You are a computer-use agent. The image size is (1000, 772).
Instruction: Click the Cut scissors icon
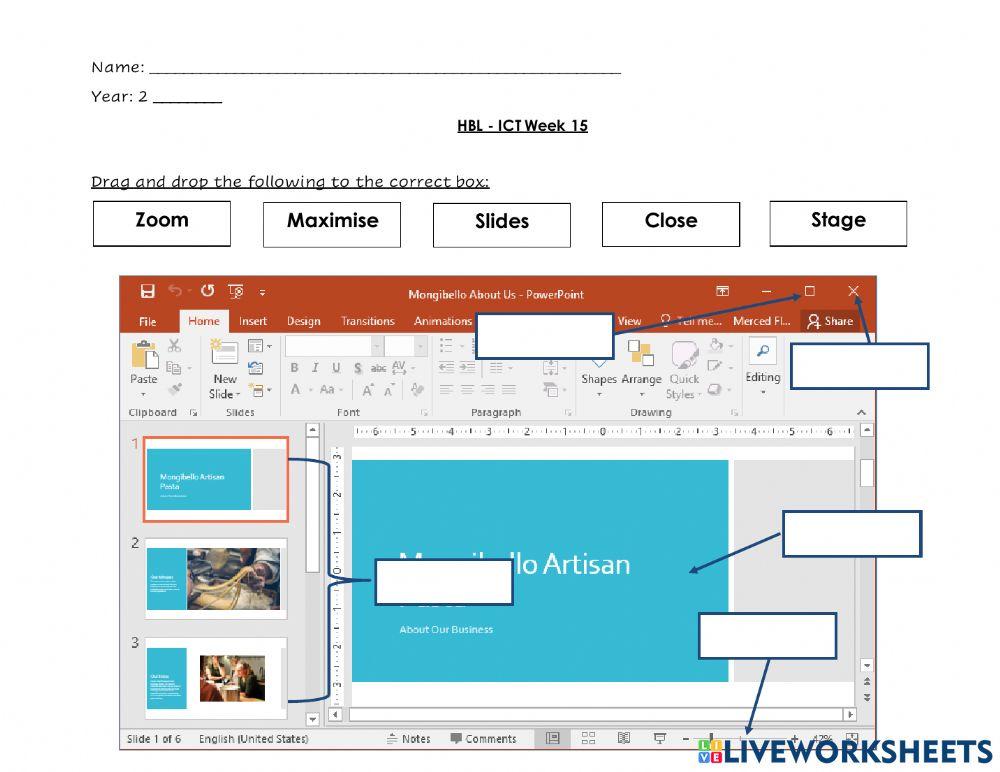[x=174, y=346]
